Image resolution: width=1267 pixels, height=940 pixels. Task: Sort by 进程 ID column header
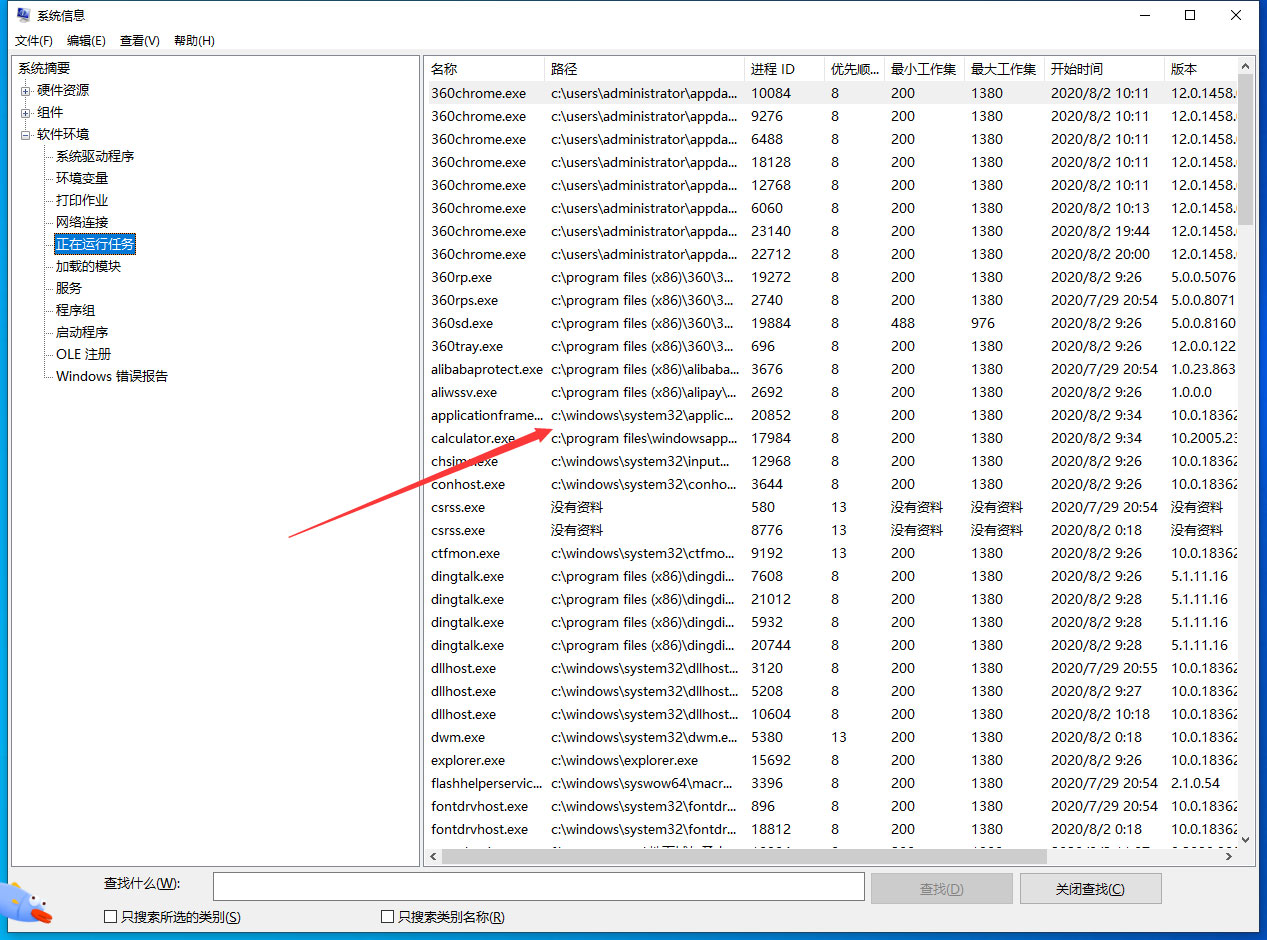tap(784, 69)
